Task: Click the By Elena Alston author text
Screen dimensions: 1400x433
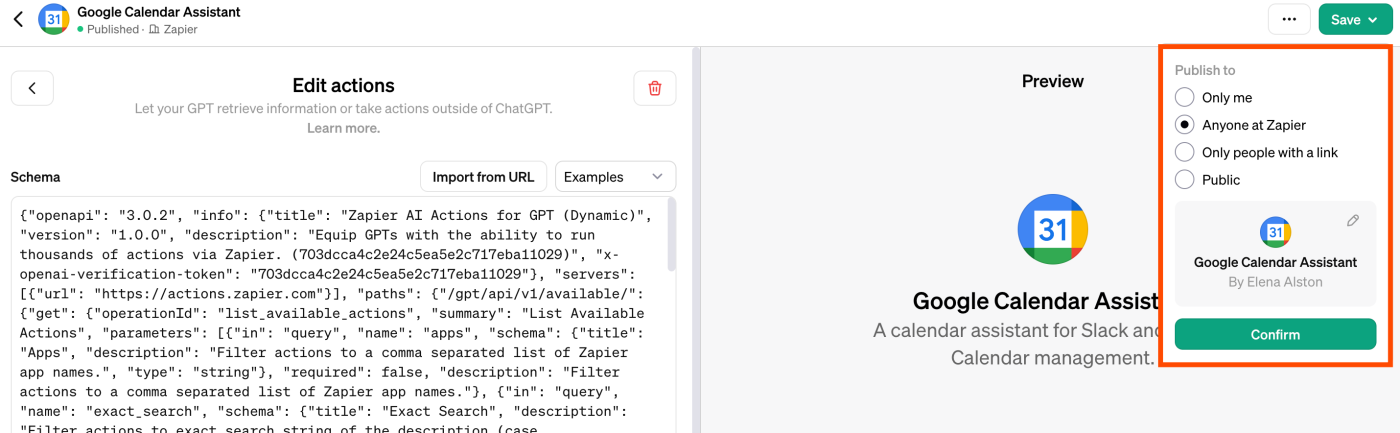Action: (1275, 282)
